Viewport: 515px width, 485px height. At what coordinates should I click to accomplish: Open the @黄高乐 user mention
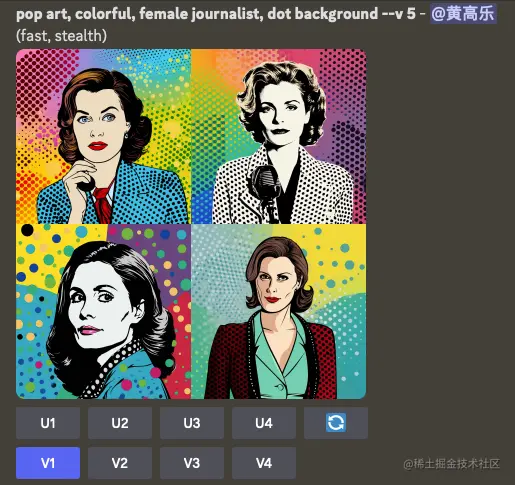[463, 14]
